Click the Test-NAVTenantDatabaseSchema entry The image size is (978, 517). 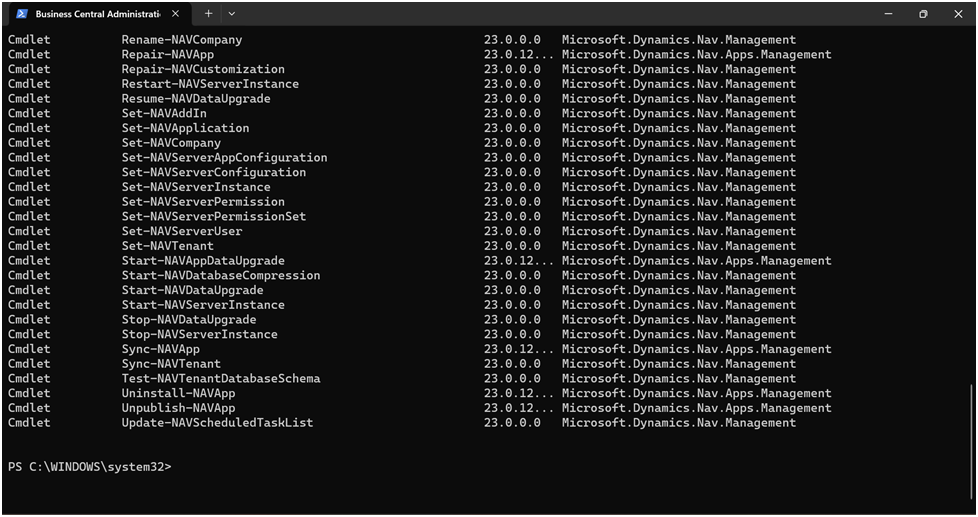click(221, 378)
